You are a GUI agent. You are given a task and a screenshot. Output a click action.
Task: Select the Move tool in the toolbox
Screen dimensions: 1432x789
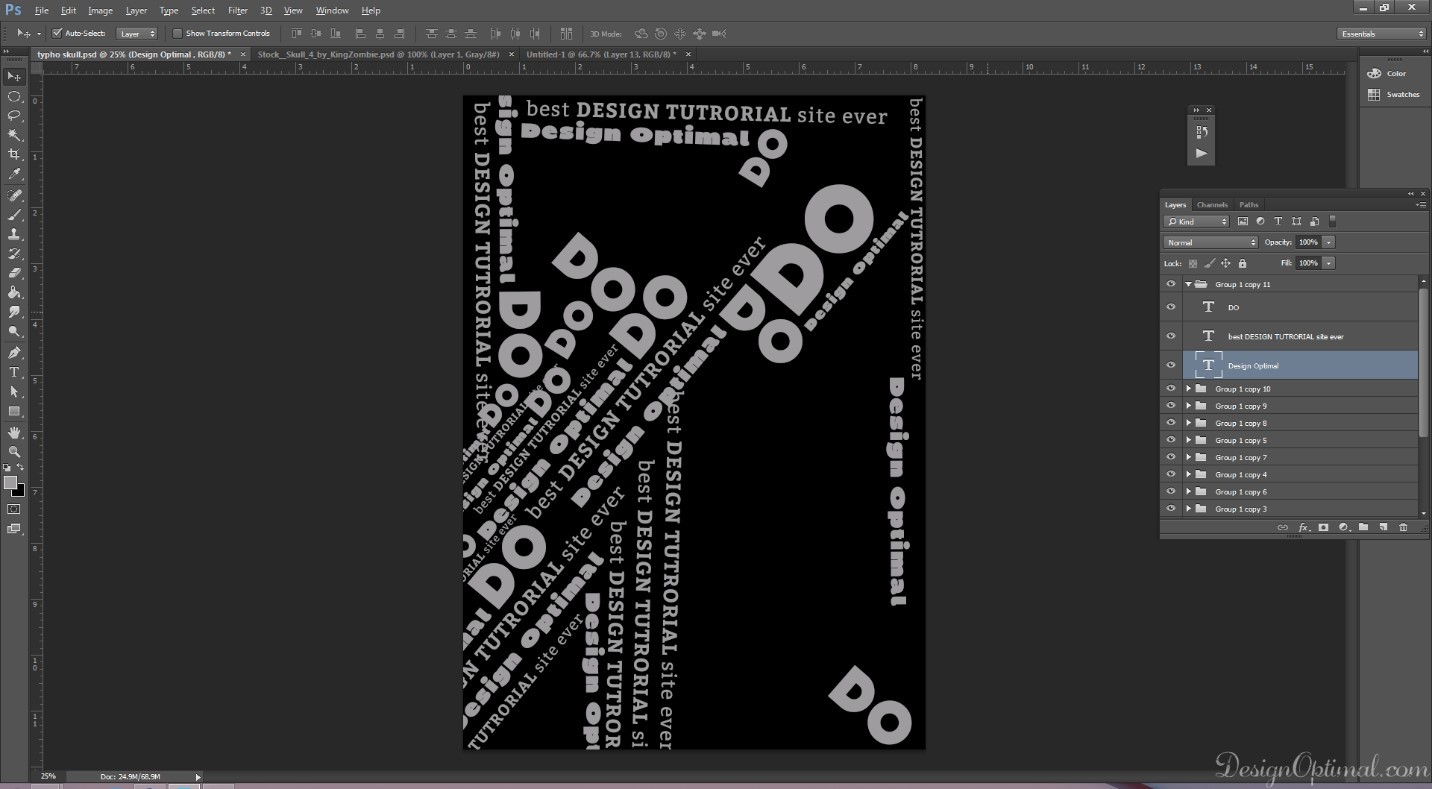pyautogui.click(x=14, y=77)
